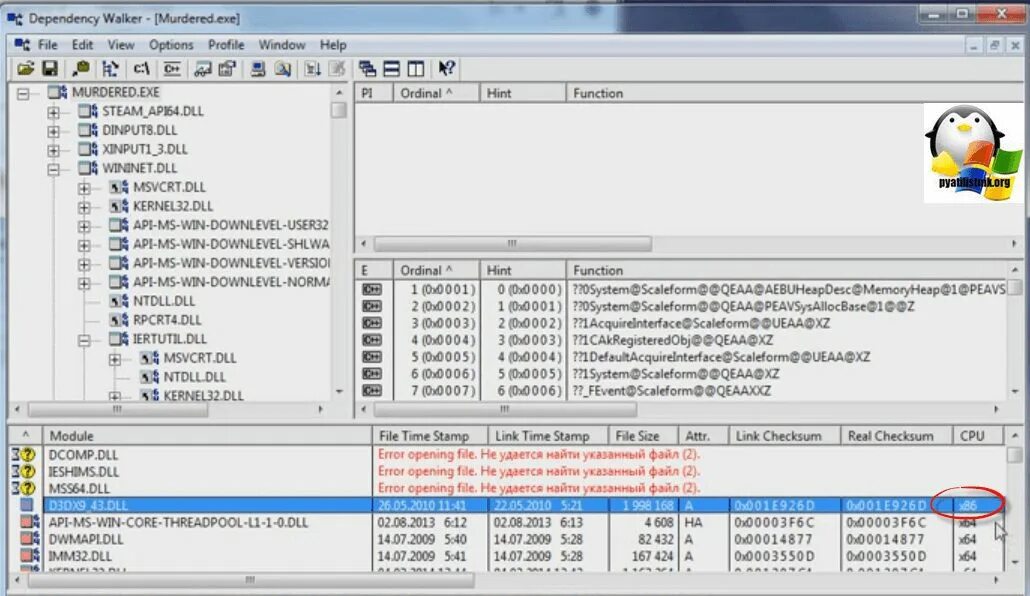The image size is (1030, 596).
Task: Expand API-MS-WIN-DOWNLEVEL-USER32 tree node
Action: point(84,227)
